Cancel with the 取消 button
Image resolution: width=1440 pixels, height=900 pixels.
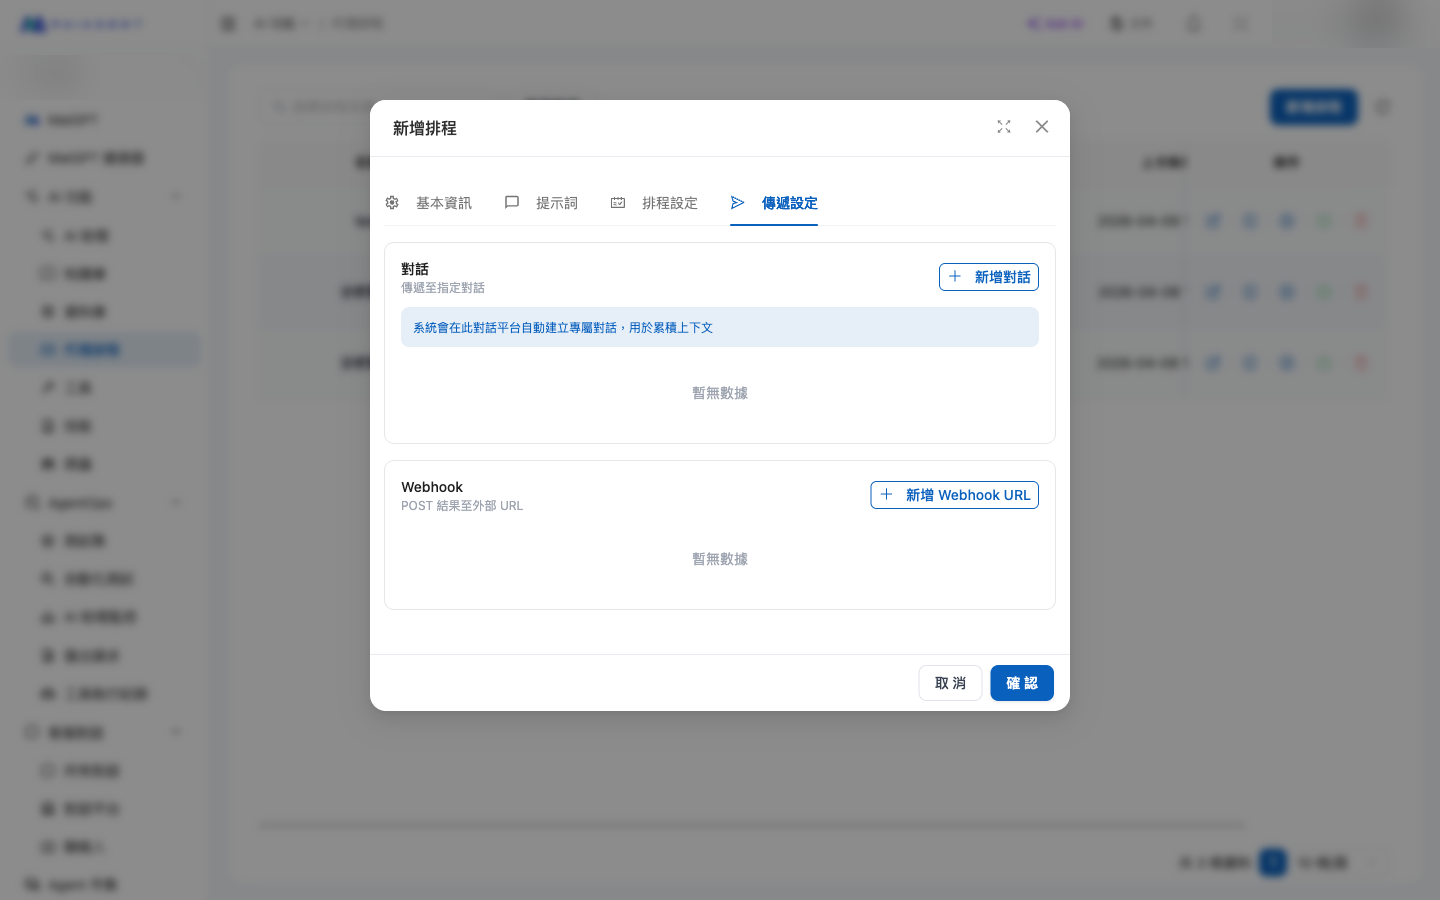tap(950, 683)
